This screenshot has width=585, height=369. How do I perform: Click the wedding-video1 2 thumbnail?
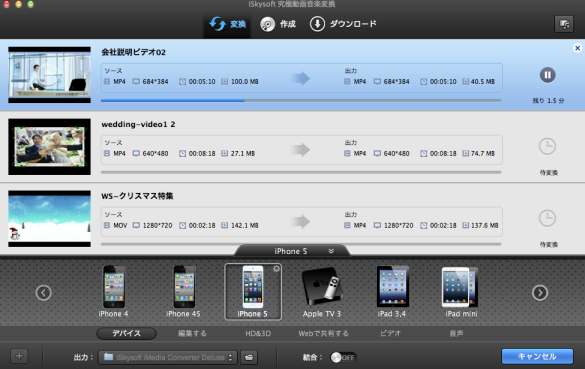point(49,147)
